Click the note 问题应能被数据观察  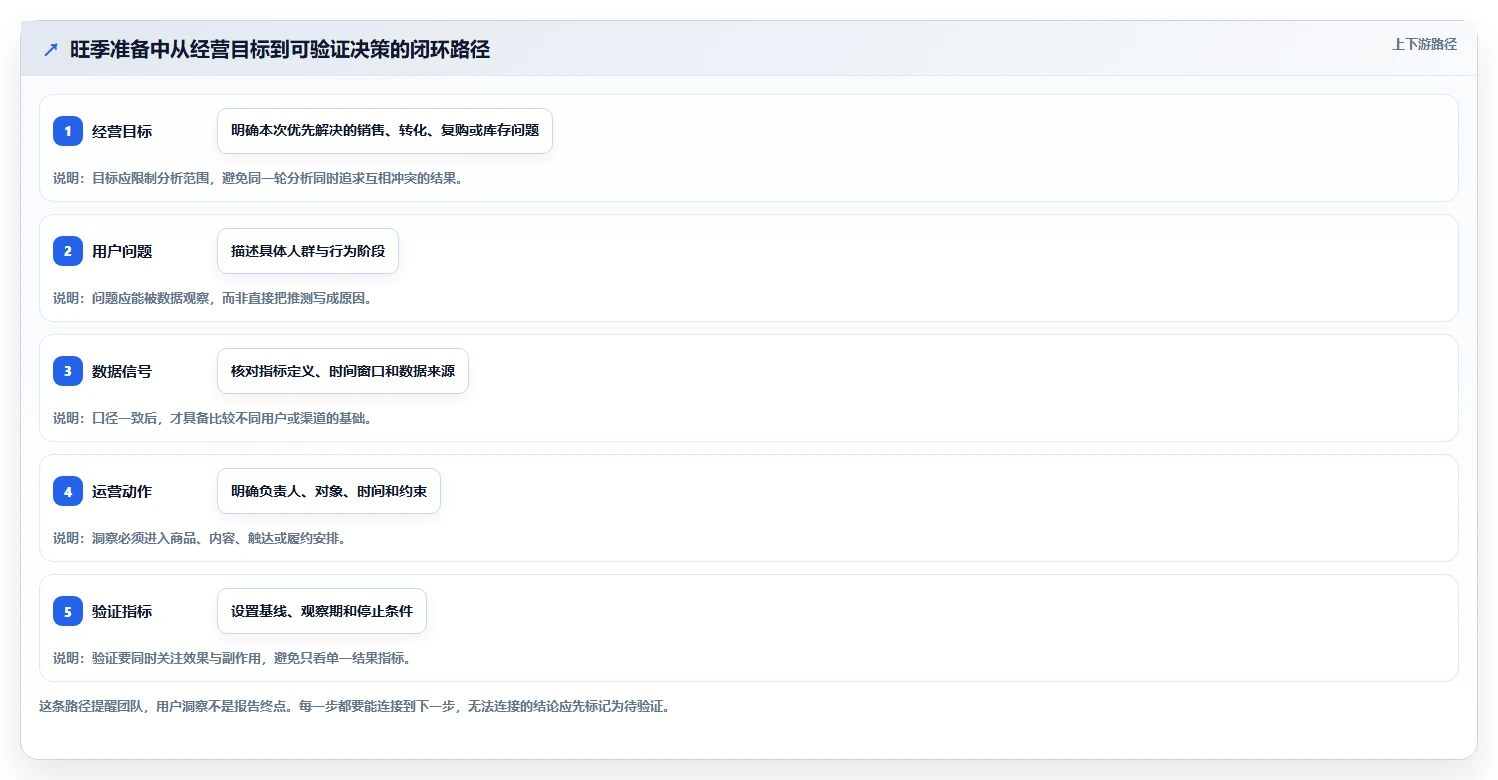pyautogui.click(x=213, y=298)
